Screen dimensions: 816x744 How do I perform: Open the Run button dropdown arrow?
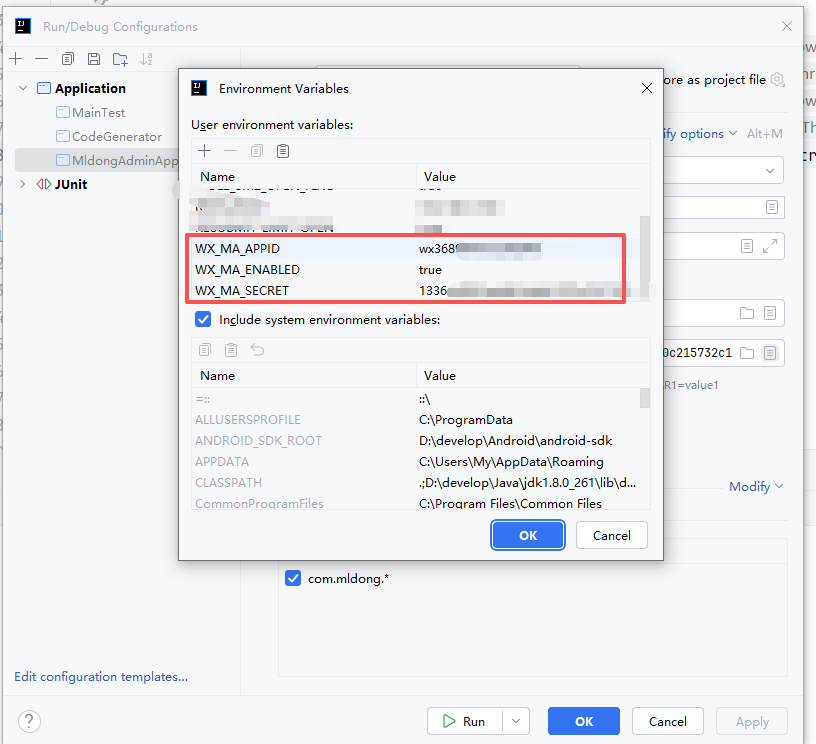(x=516, y=721)
